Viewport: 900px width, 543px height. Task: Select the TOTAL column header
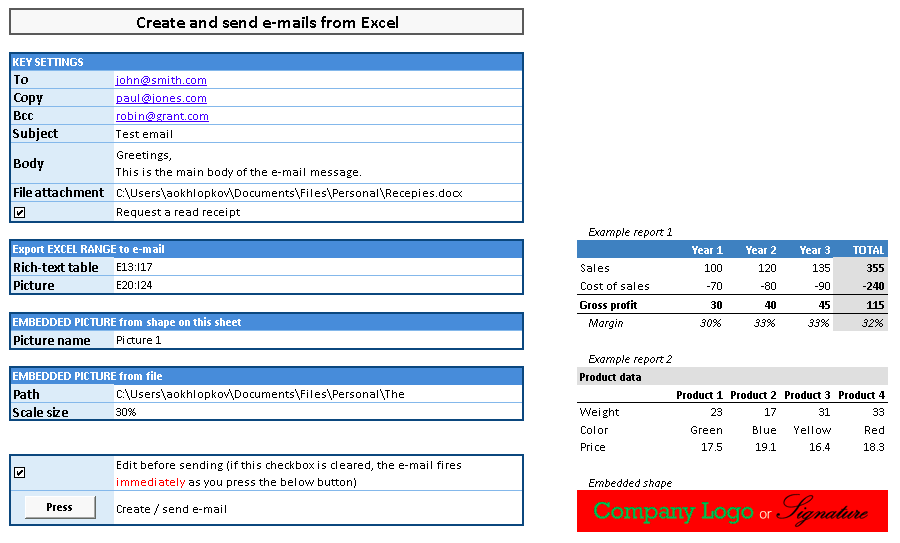(868, 250)
